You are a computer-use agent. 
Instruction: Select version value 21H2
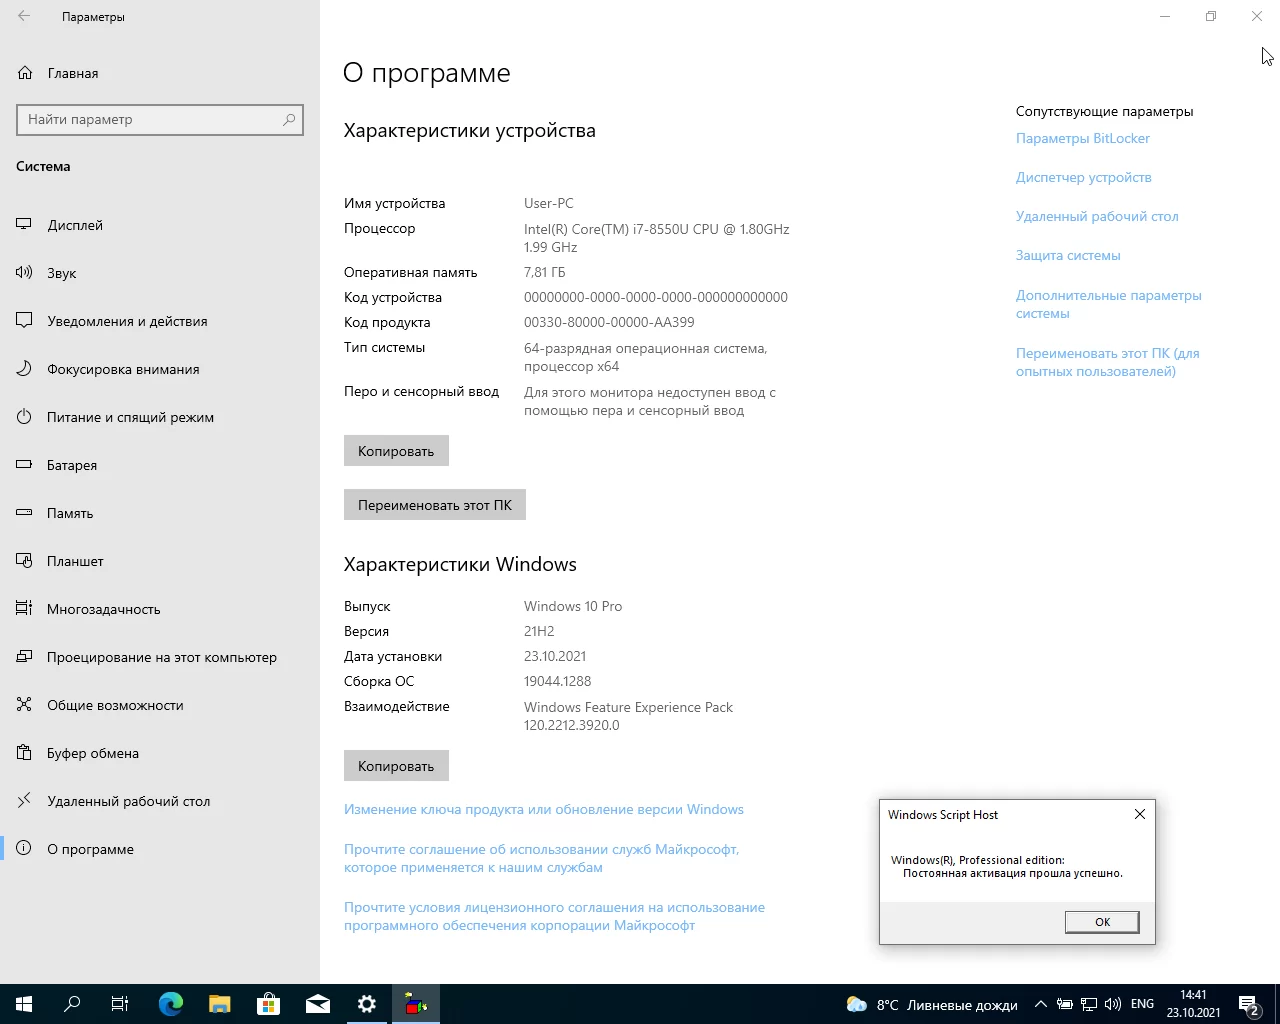tap(539, 631)
